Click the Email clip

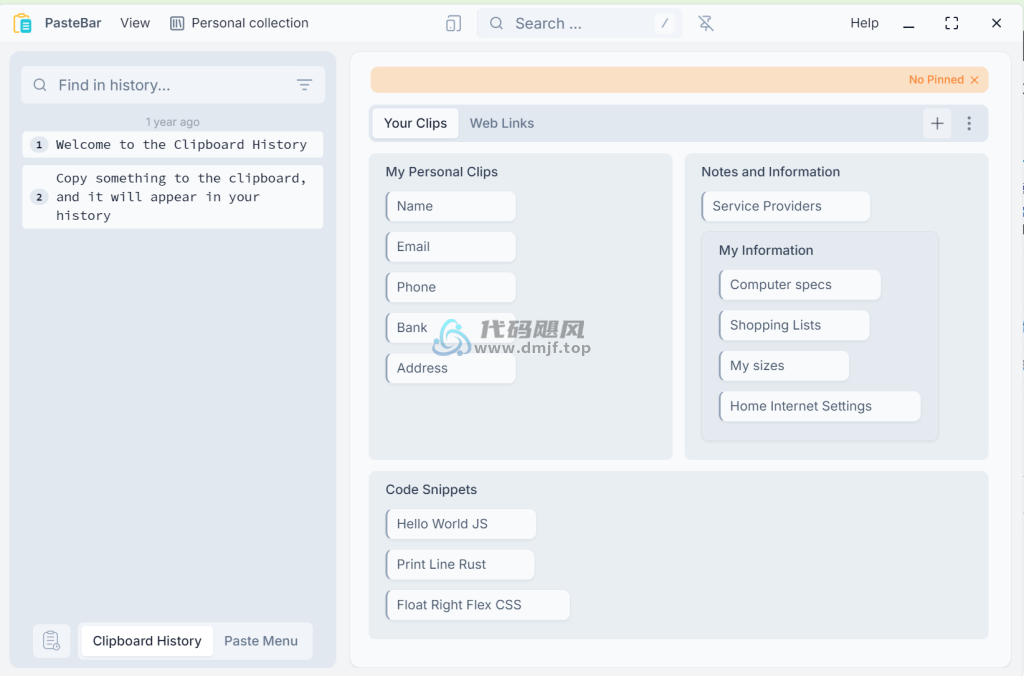pos(451,247)
